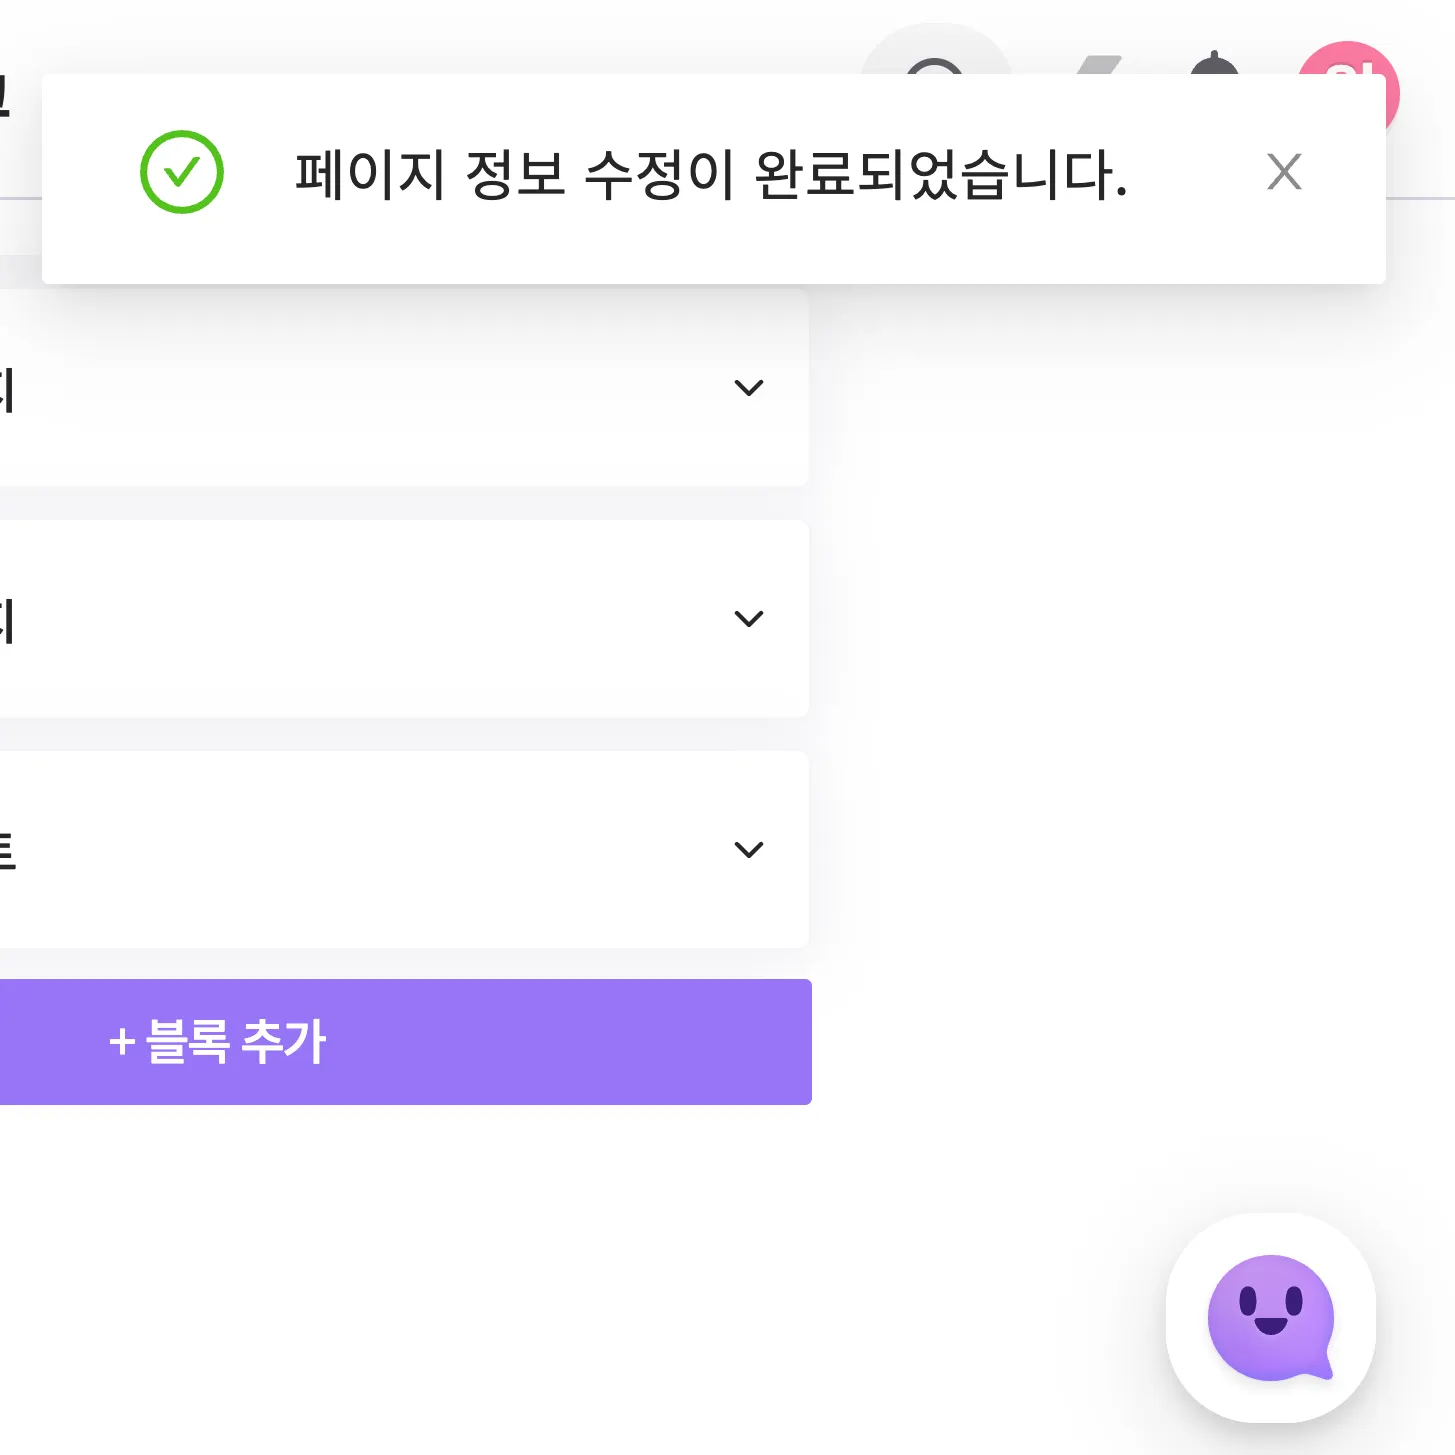Open notifications via the bell icon
Image resolution: width=1455 pixels, height=1455 pixels.
coord(1214,63)
